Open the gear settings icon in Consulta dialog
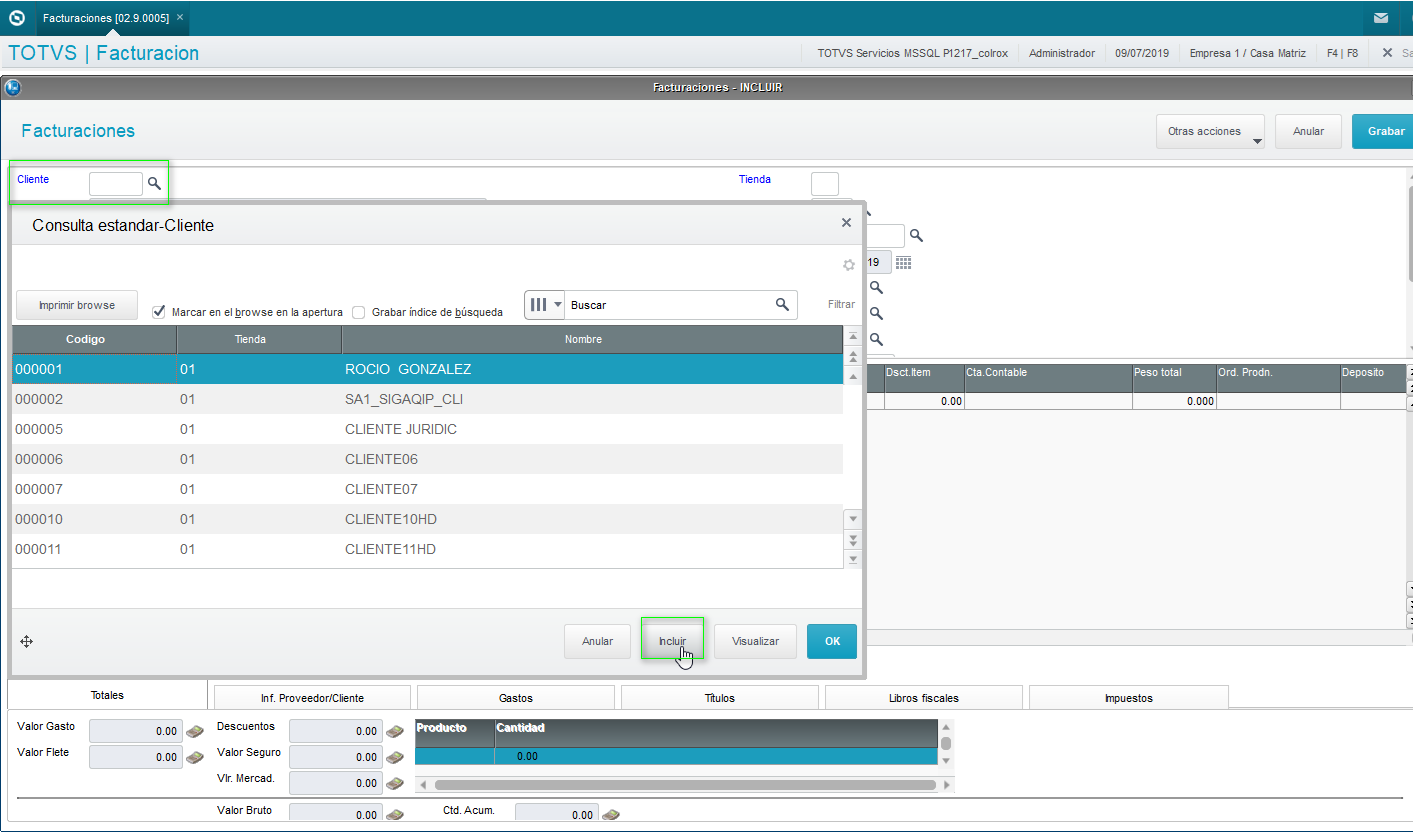The height and width of the screenshot is (833, 1413). [849, 265]
